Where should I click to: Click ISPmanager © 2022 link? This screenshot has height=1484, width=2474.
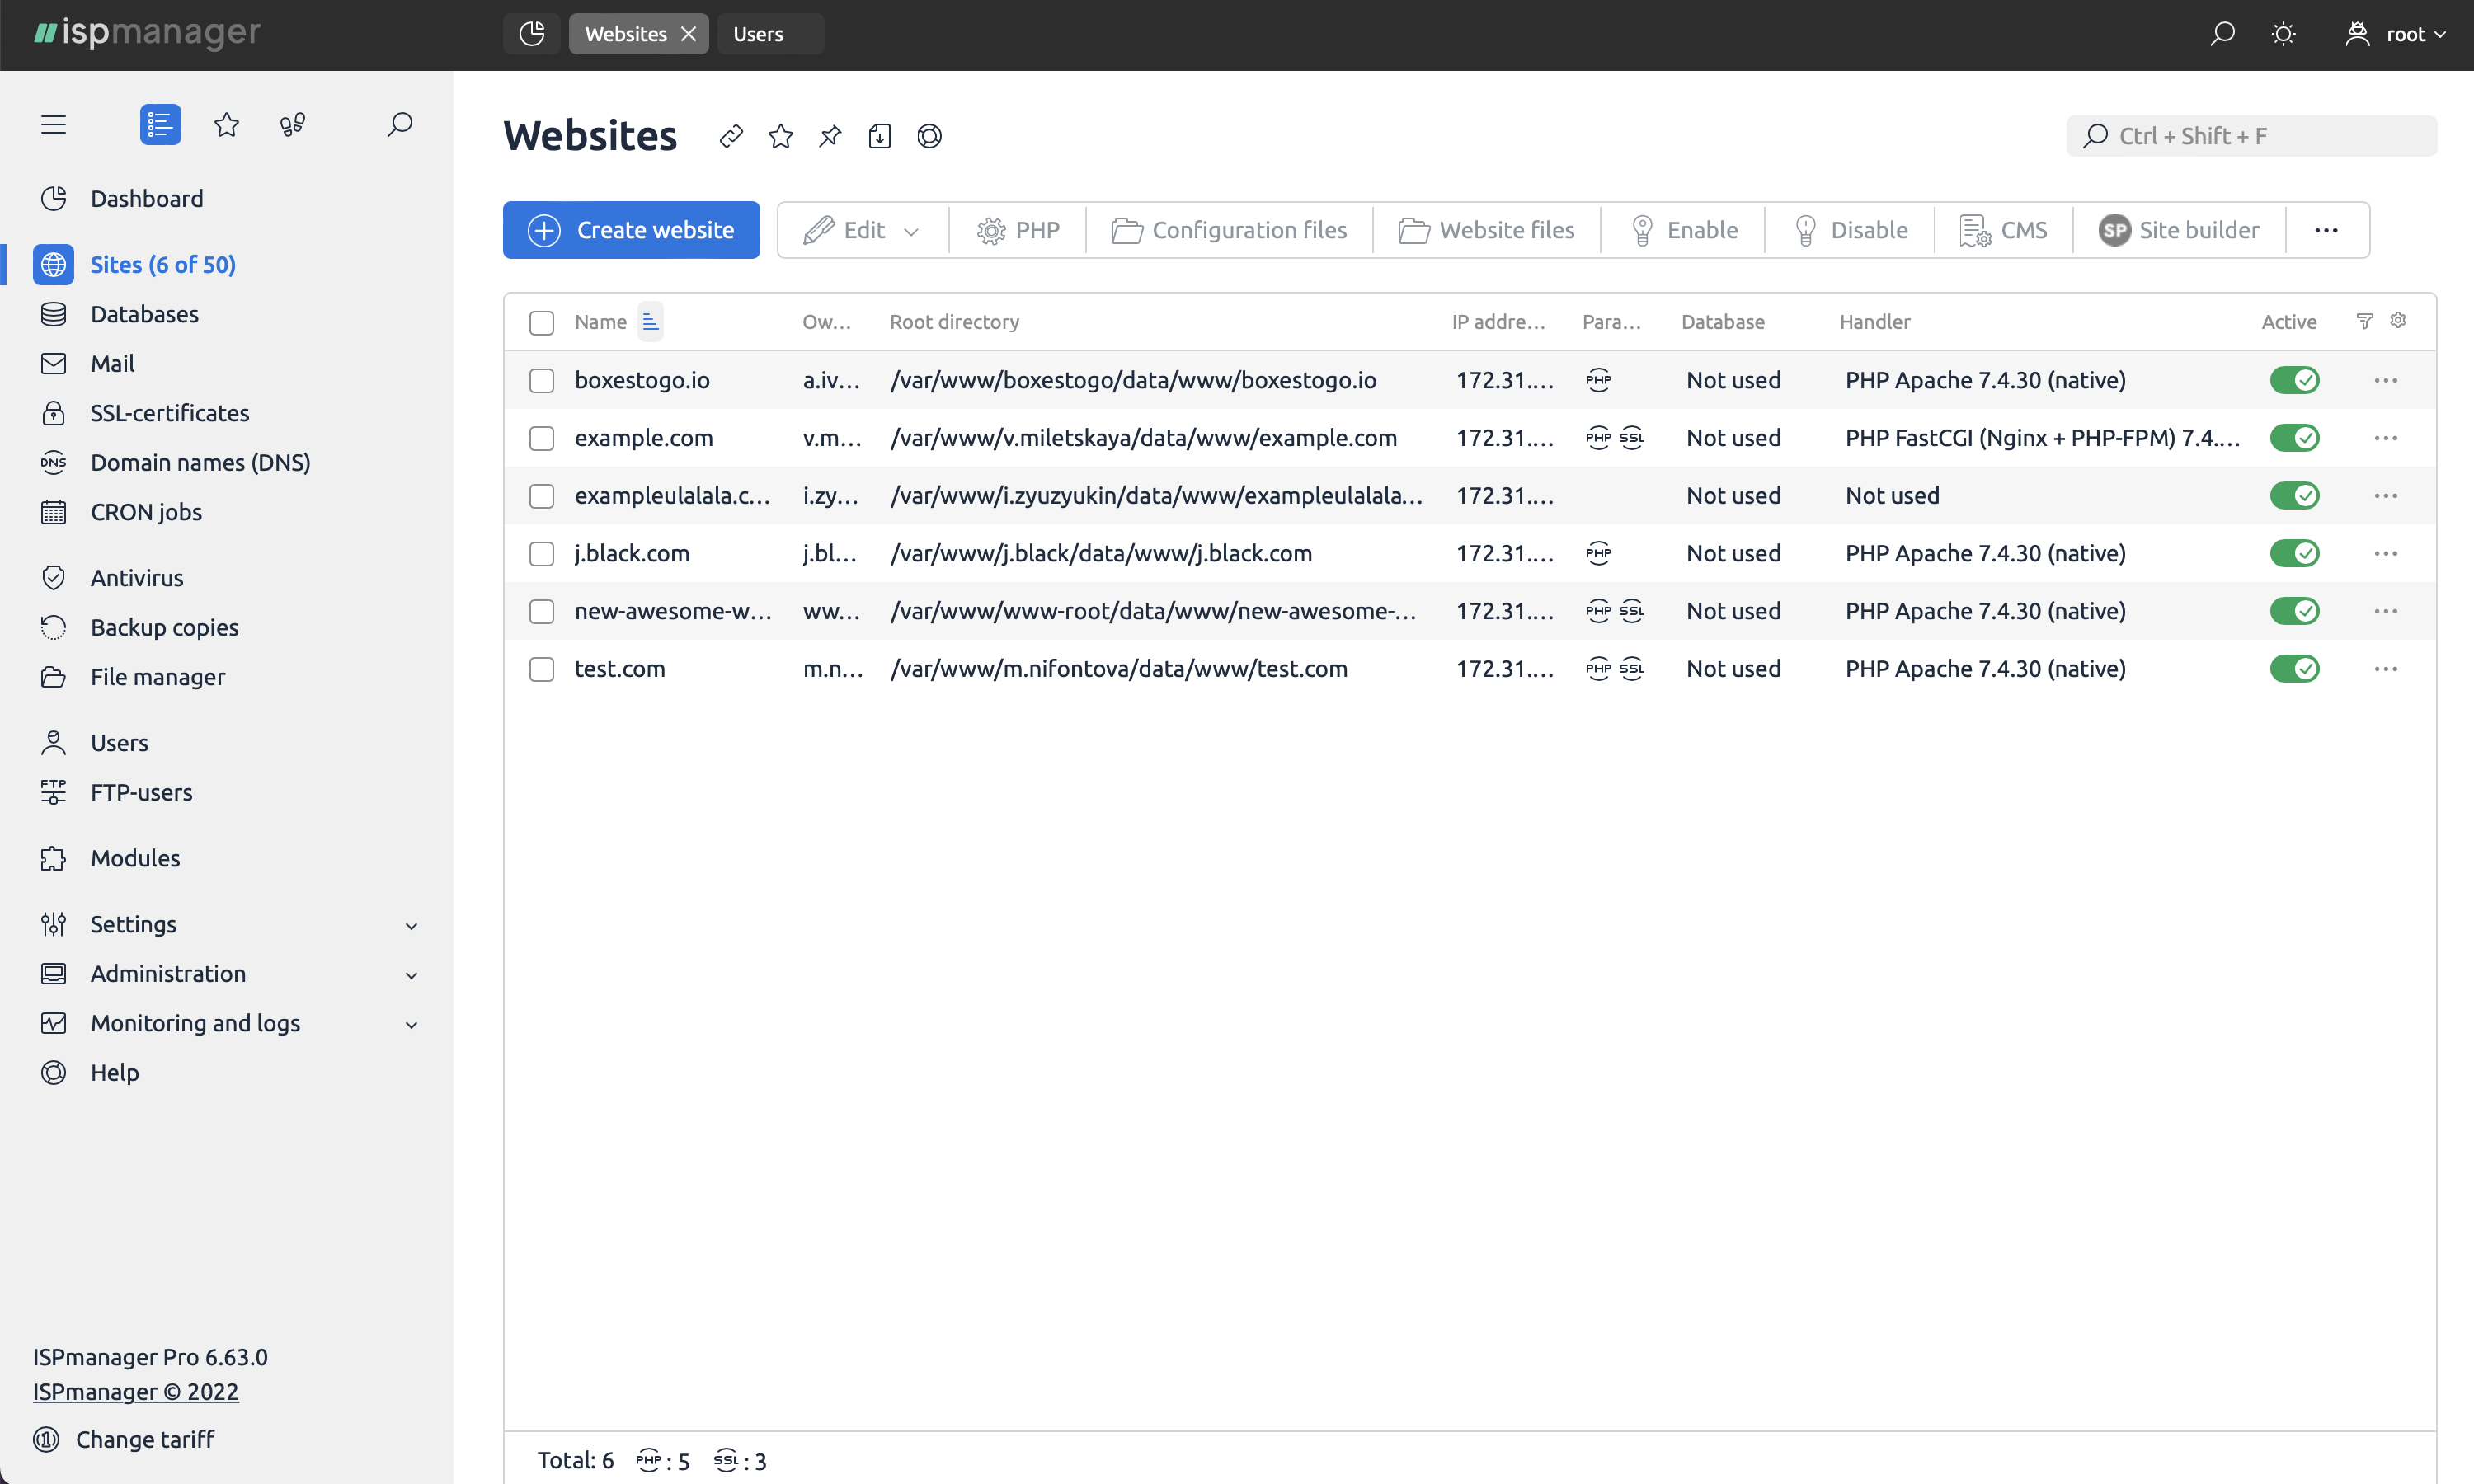[136, 1391]
